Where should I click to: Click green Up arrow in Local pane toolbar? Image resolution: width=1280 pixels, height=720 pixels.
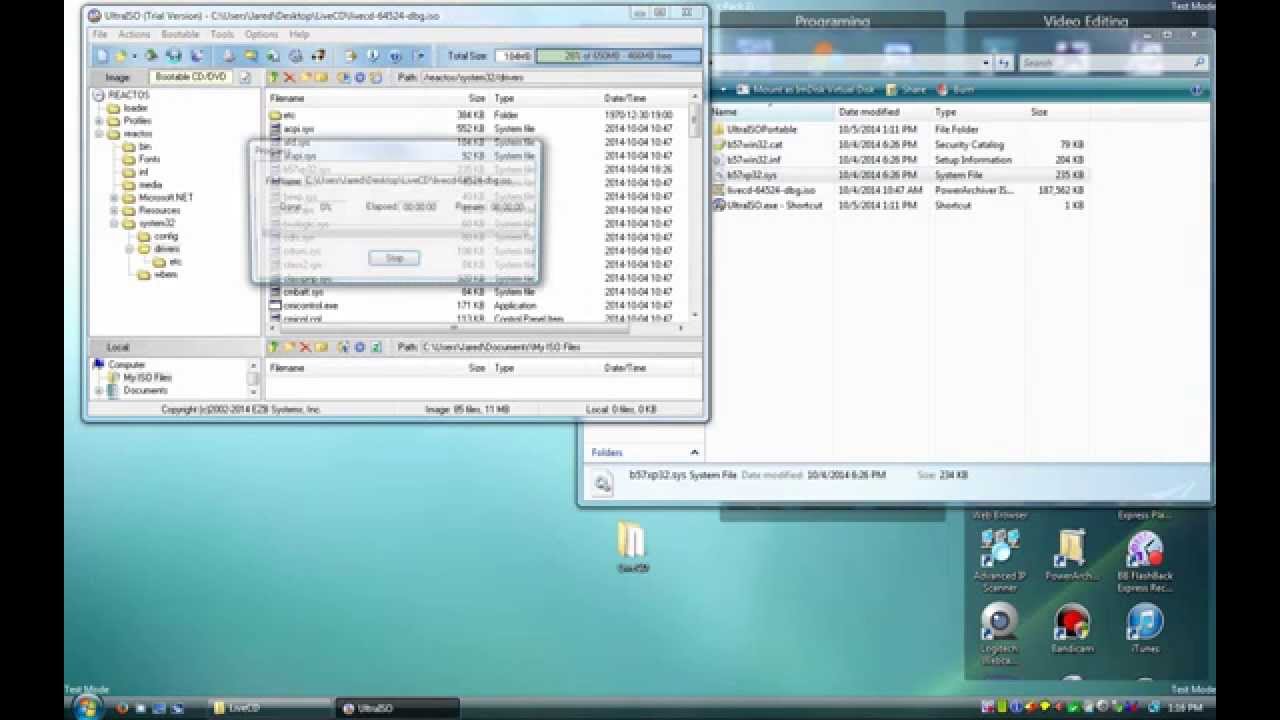click(273, 347)
